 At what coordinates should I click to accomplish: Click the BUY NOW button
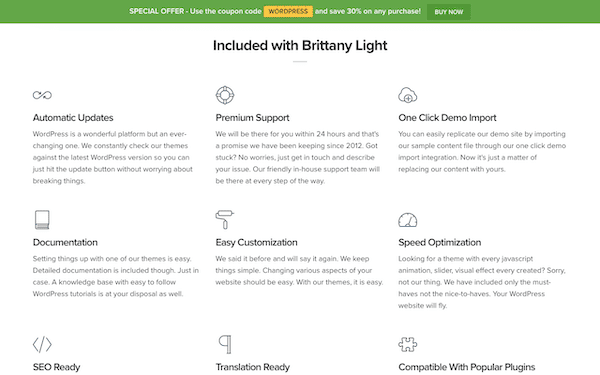448,12
